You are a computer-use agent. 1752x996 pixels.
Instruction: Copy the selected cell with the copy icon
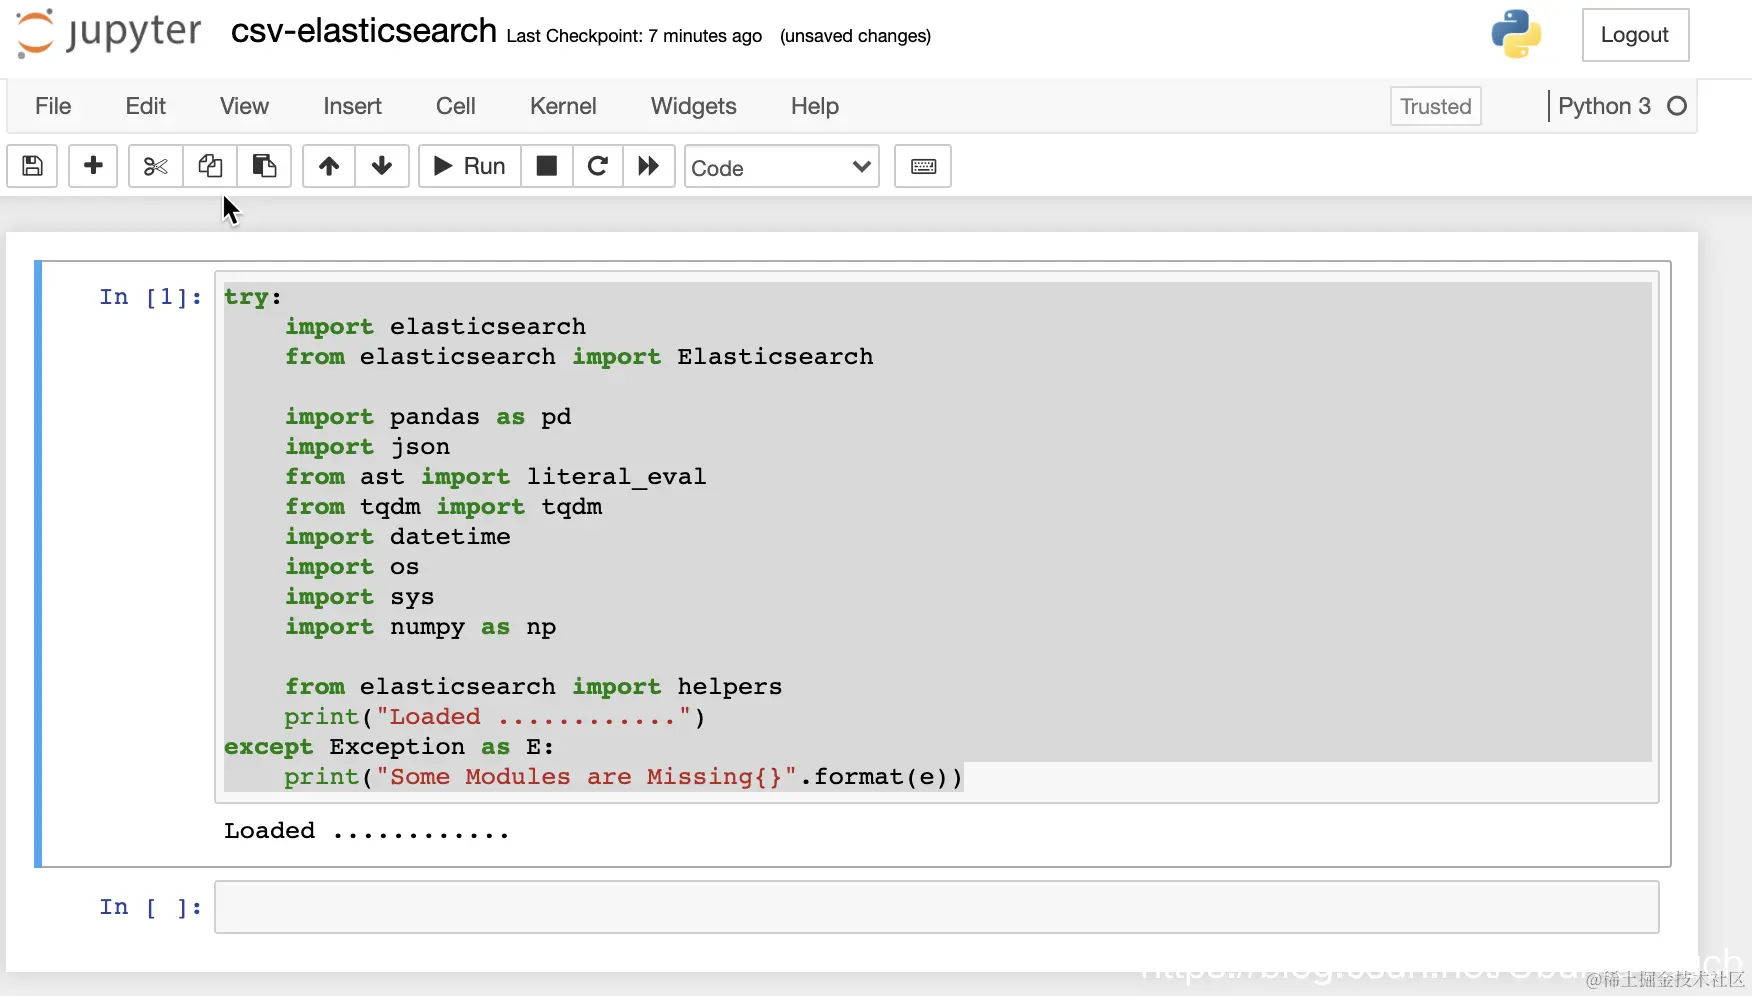coord(210,166)
